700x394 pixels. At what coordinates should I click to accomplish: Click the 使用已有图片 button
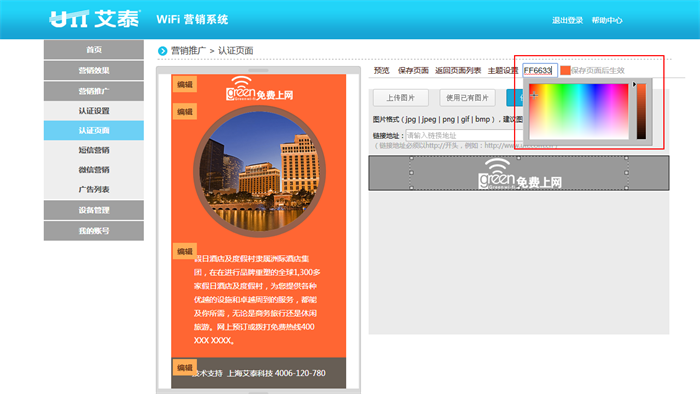(x=467, y=98)
